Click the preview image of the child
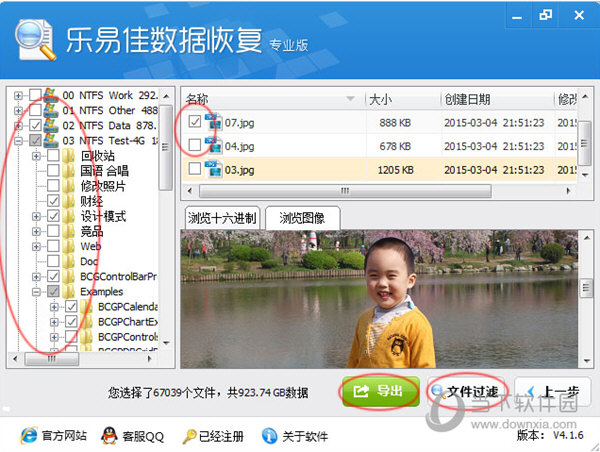 [x=380, y=299]
